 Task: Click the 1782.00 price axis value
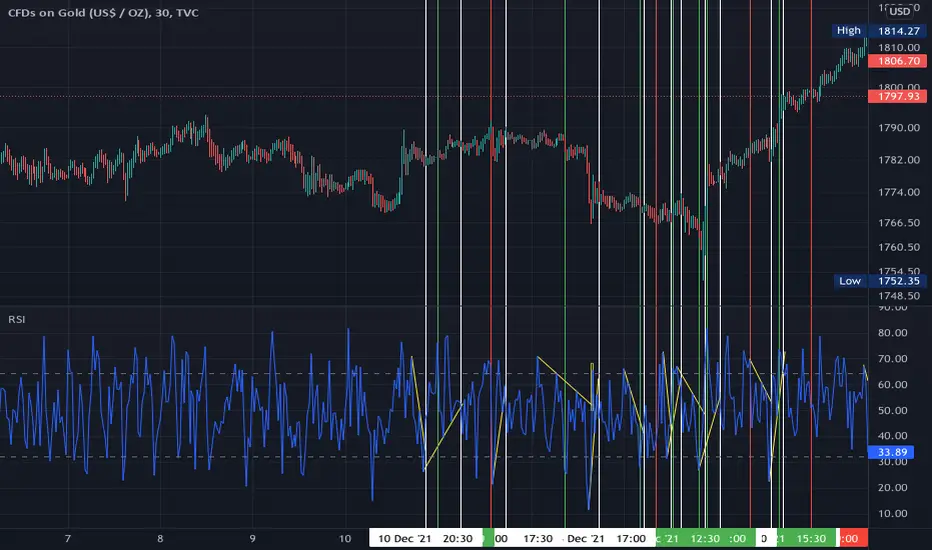(x=899, y=160)
